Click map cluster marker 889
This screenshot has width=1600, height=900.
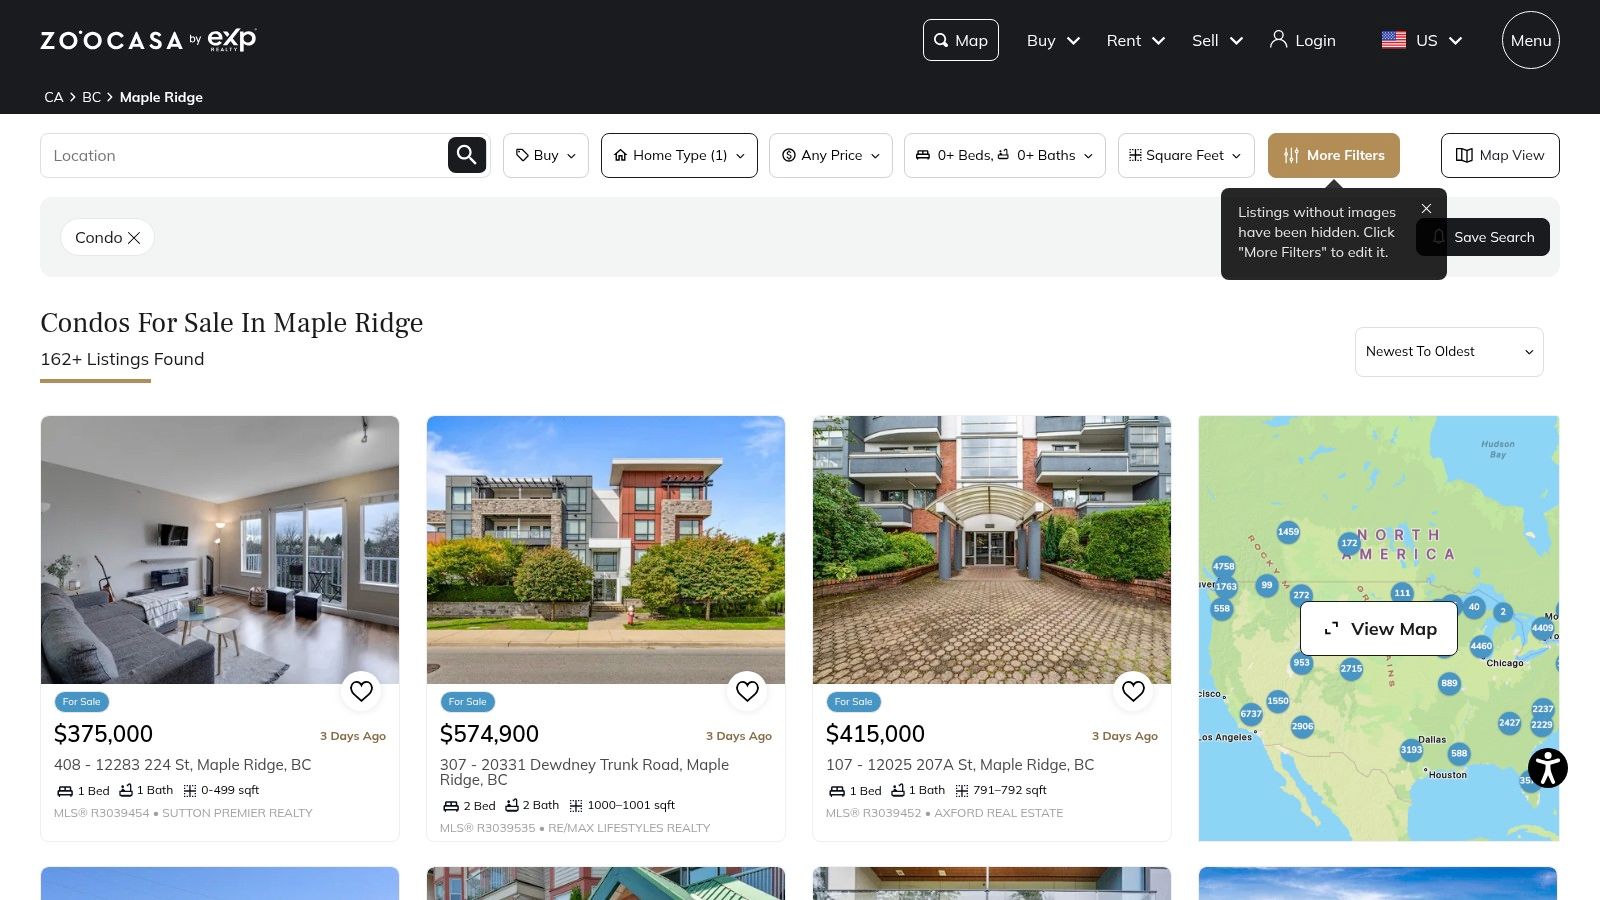(1449, 684)
